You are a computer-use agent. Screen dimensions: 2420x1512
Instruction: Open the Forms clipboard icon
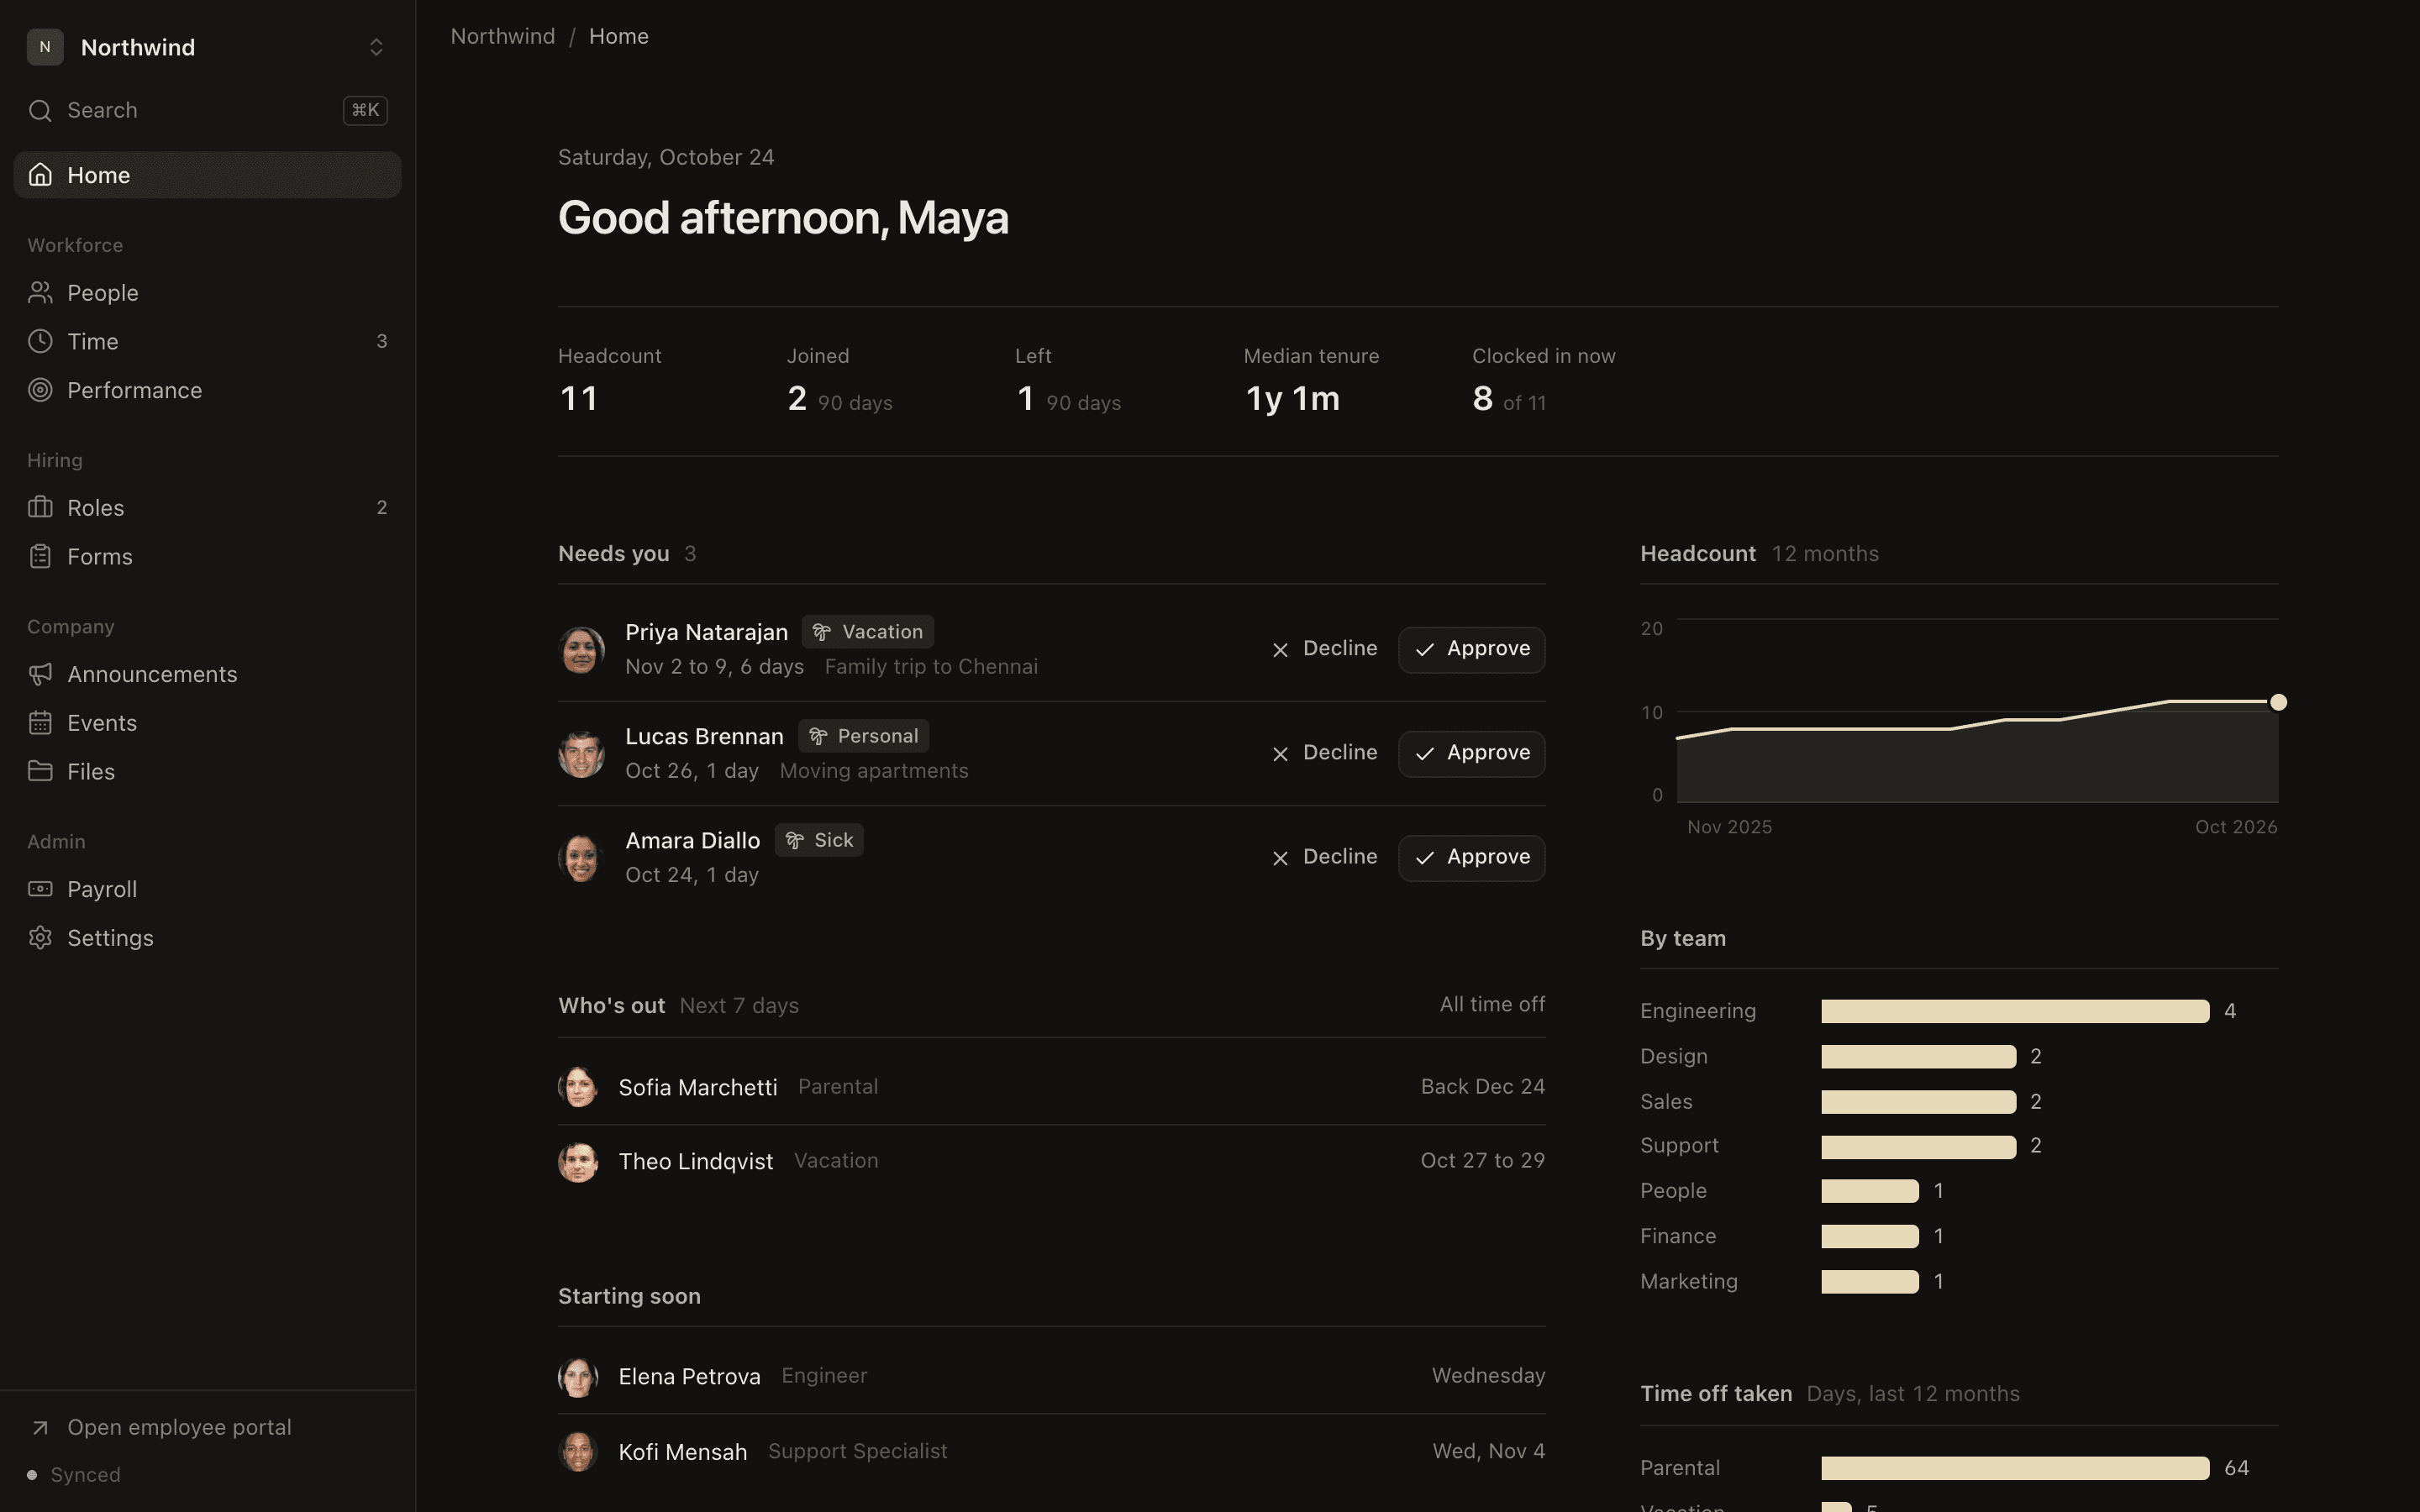40,556
